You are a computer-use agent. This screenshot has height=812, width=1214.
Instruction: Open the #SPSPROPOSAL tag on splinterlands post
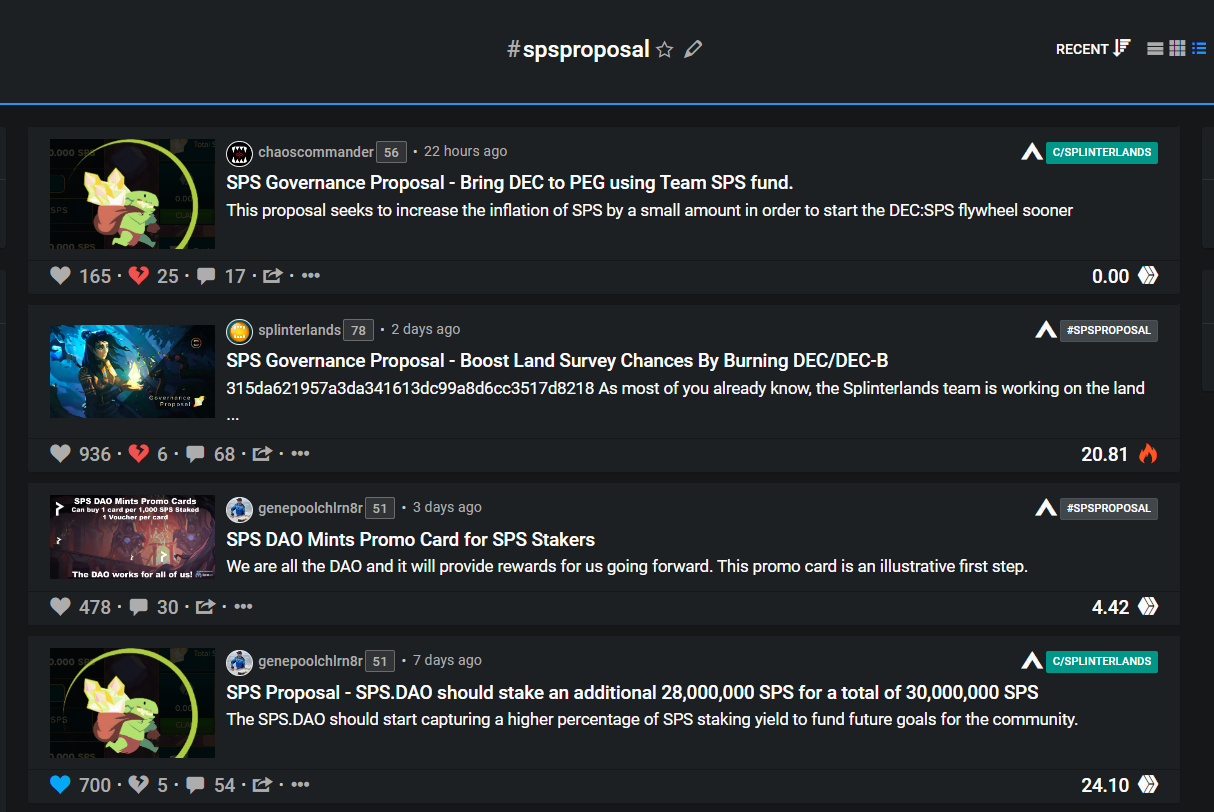[1108, 330]
